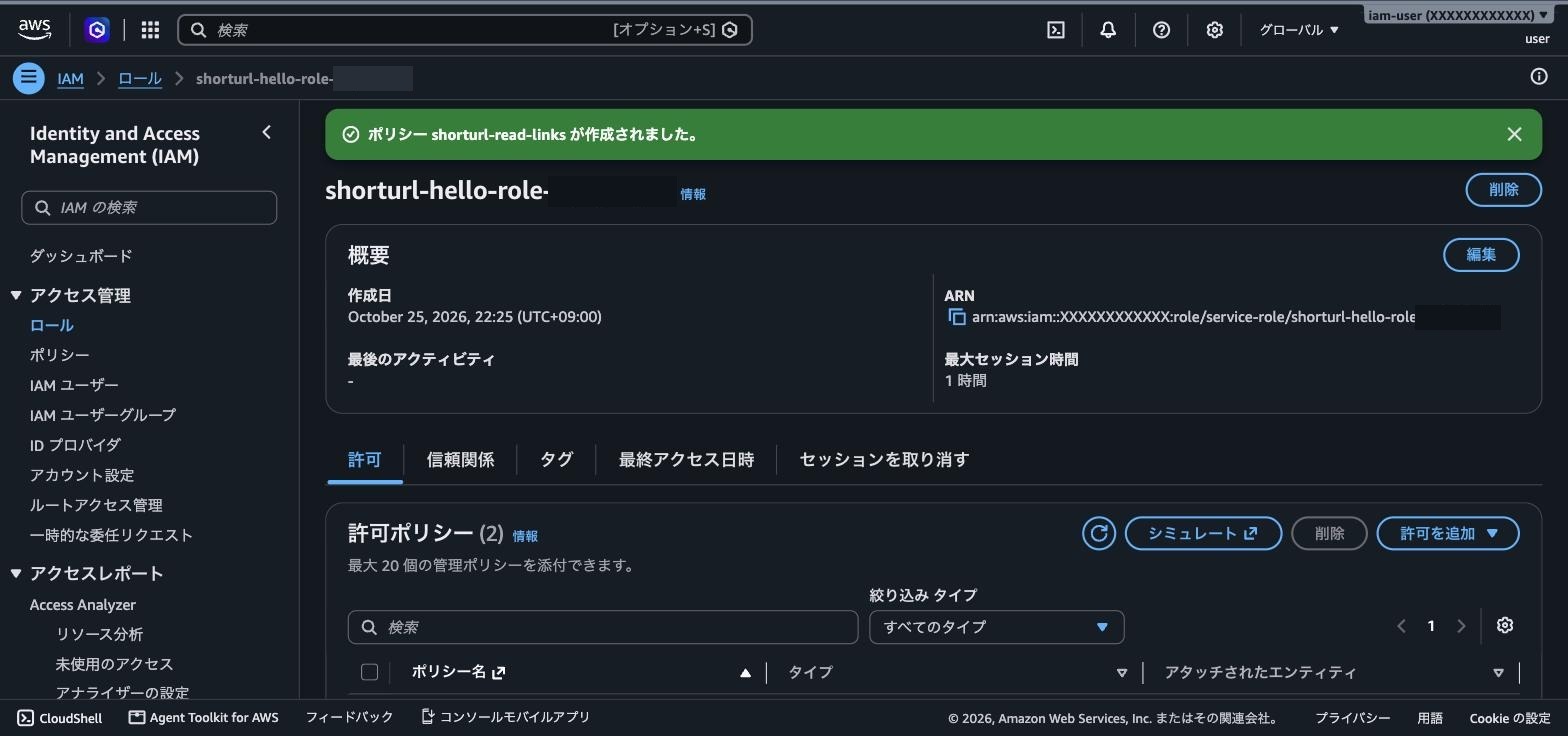The height and width of the screenshot is (736, 1568).
Task: Select all policies checkbox in table header
Action: tap(369, 672)
